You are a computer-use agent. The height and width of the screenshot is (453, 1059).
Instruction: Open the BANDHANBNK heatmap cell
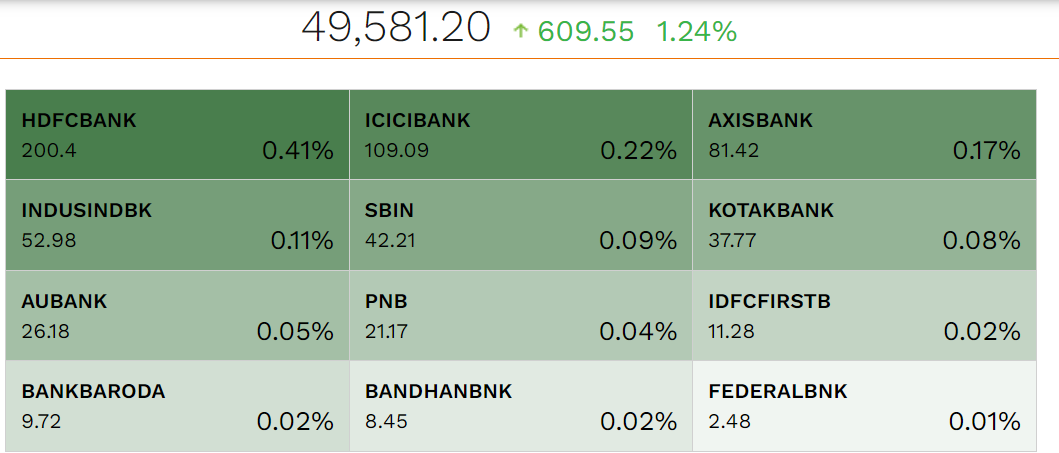(521, 406)
